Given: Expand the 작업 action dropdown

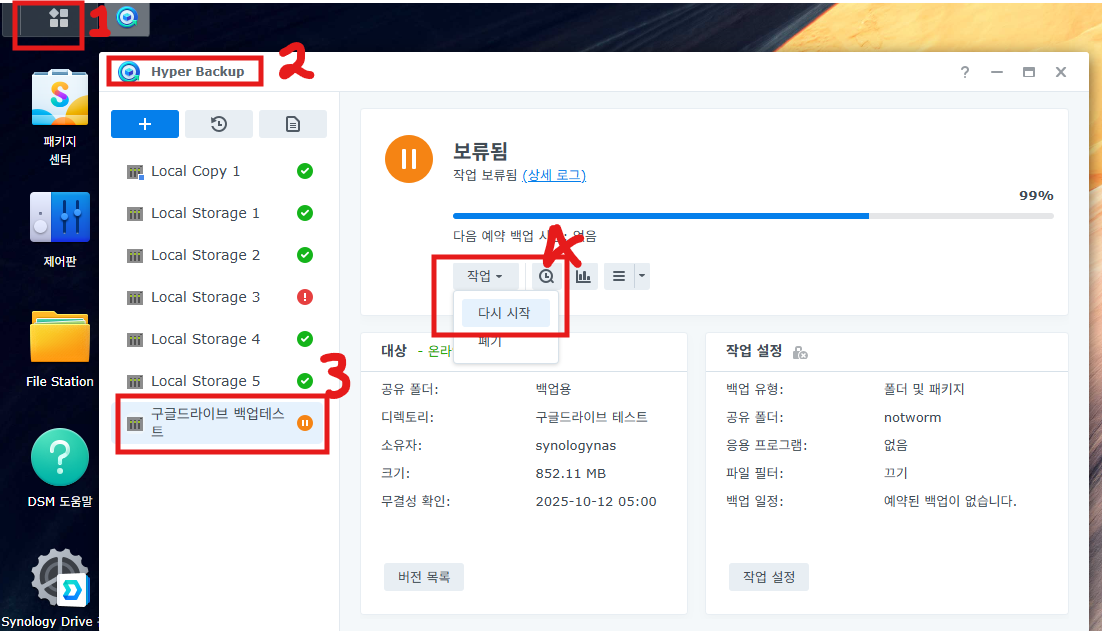Looking at the screenshot, I should coord(485,276).
